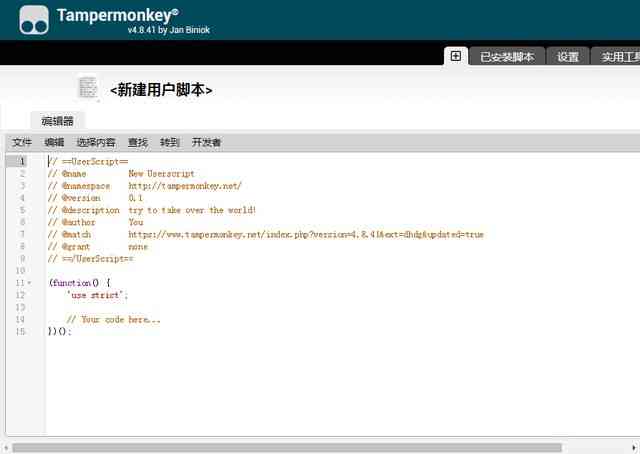Open the 选择内容 menu

pyautogui.click(x=96, y=142)
